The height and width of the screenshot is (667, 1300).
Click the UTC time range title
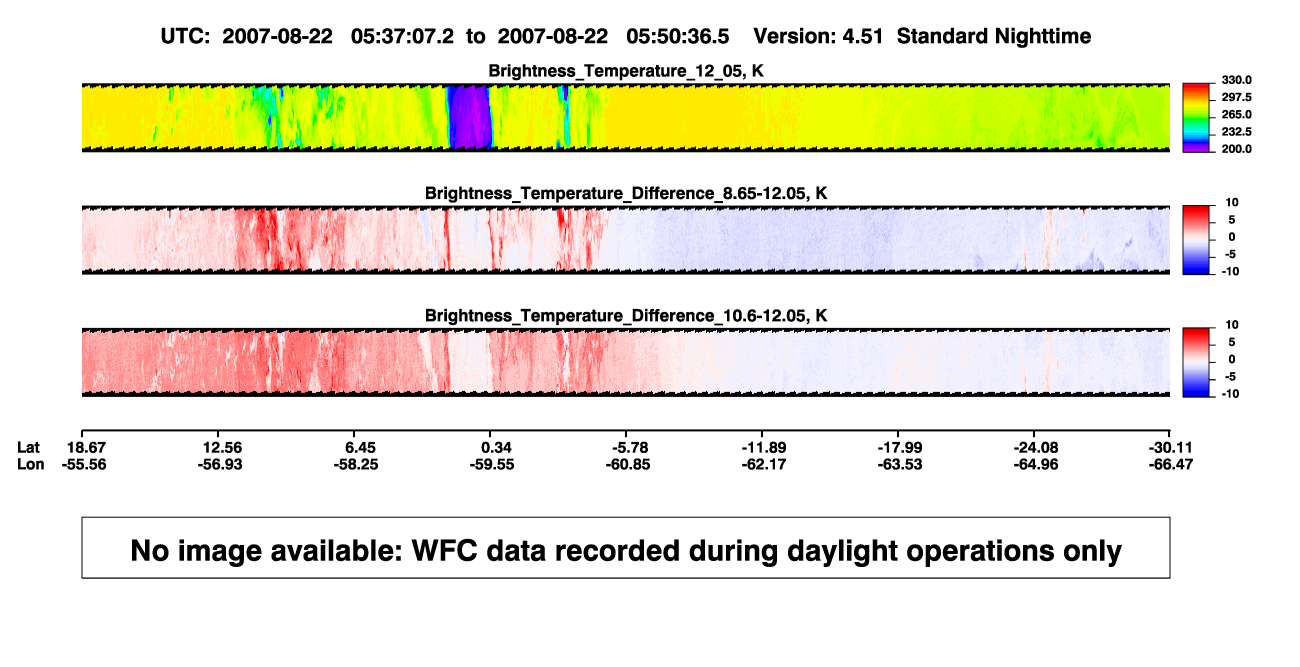coord(626,36)
